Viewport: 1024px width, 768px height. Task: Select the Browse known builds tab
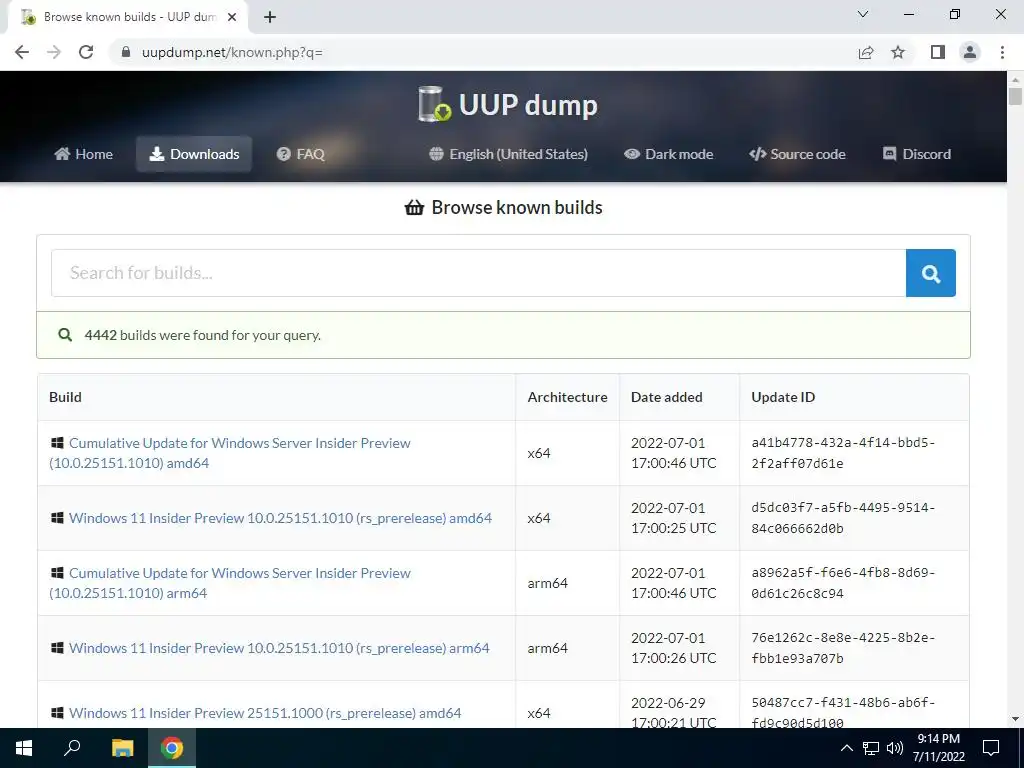coord(128,17)
